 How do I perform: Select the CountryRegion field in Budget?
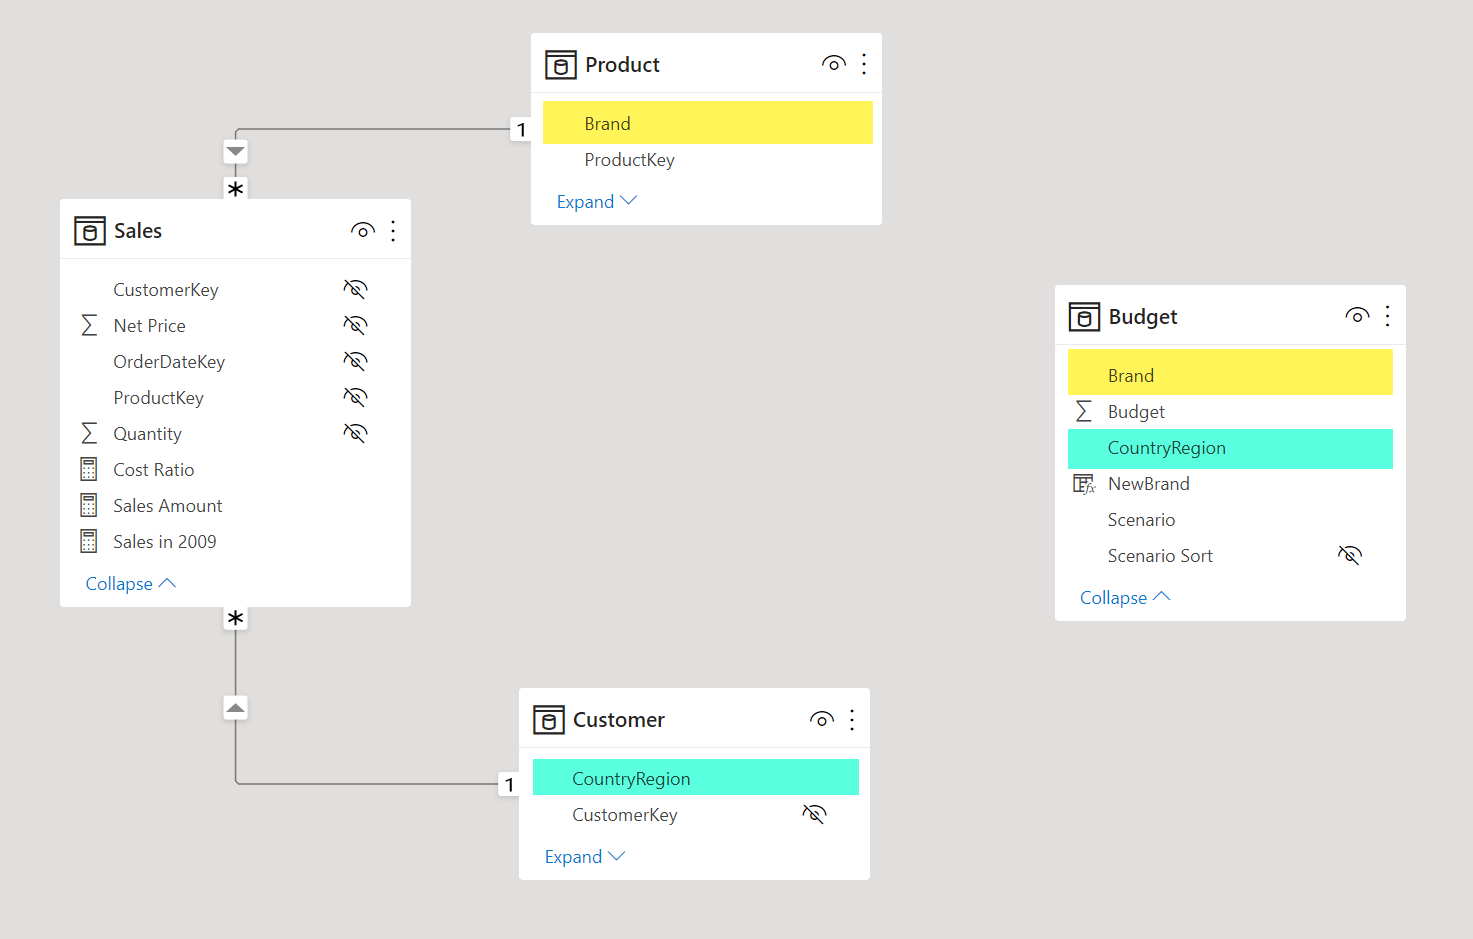click(1230, 448)
